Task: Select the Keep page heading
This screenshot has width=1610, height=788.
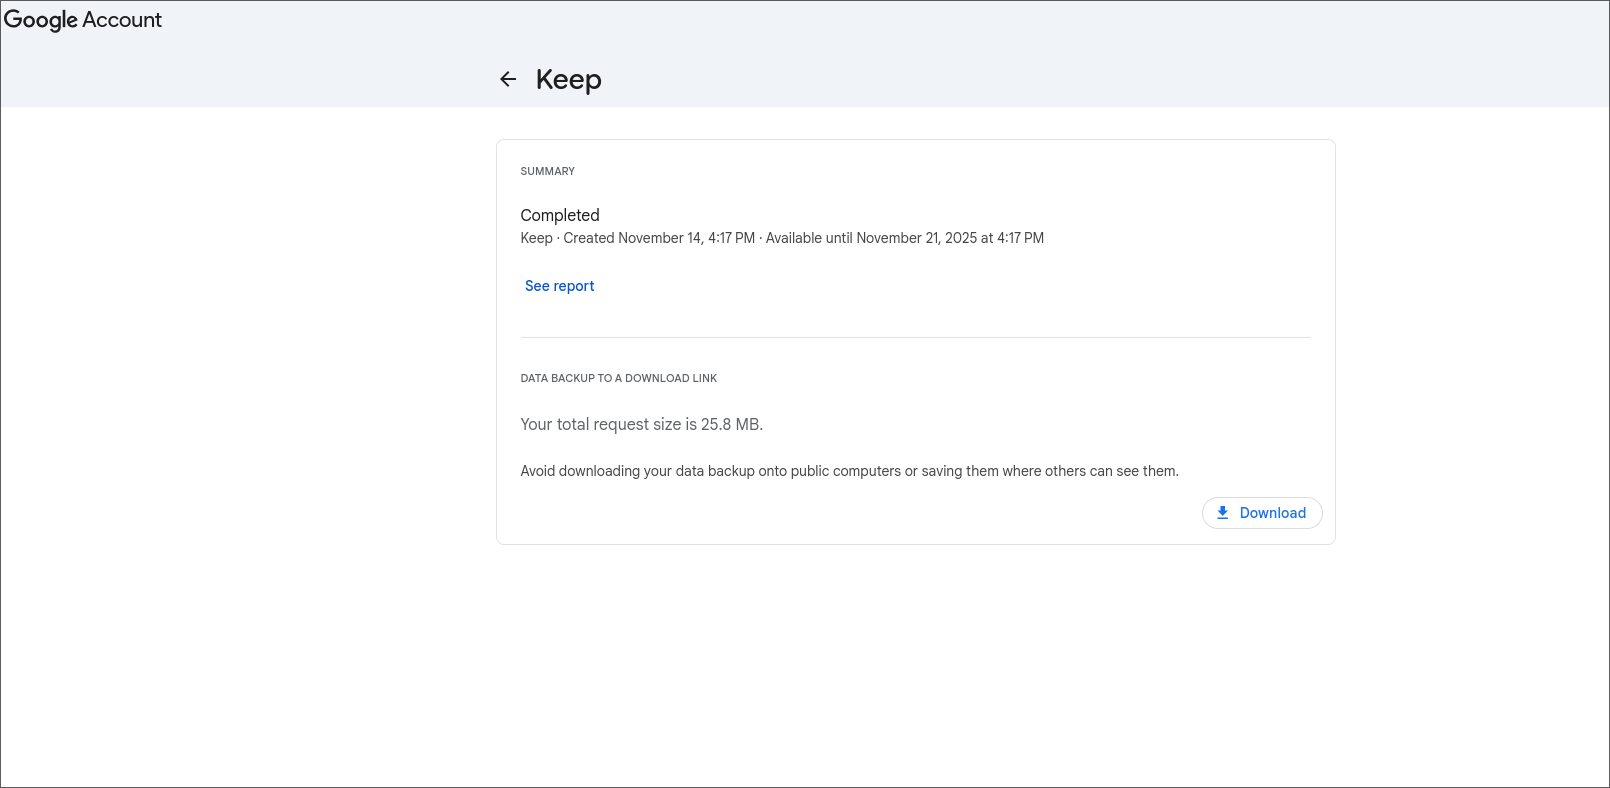Action: tap(568, 80)
